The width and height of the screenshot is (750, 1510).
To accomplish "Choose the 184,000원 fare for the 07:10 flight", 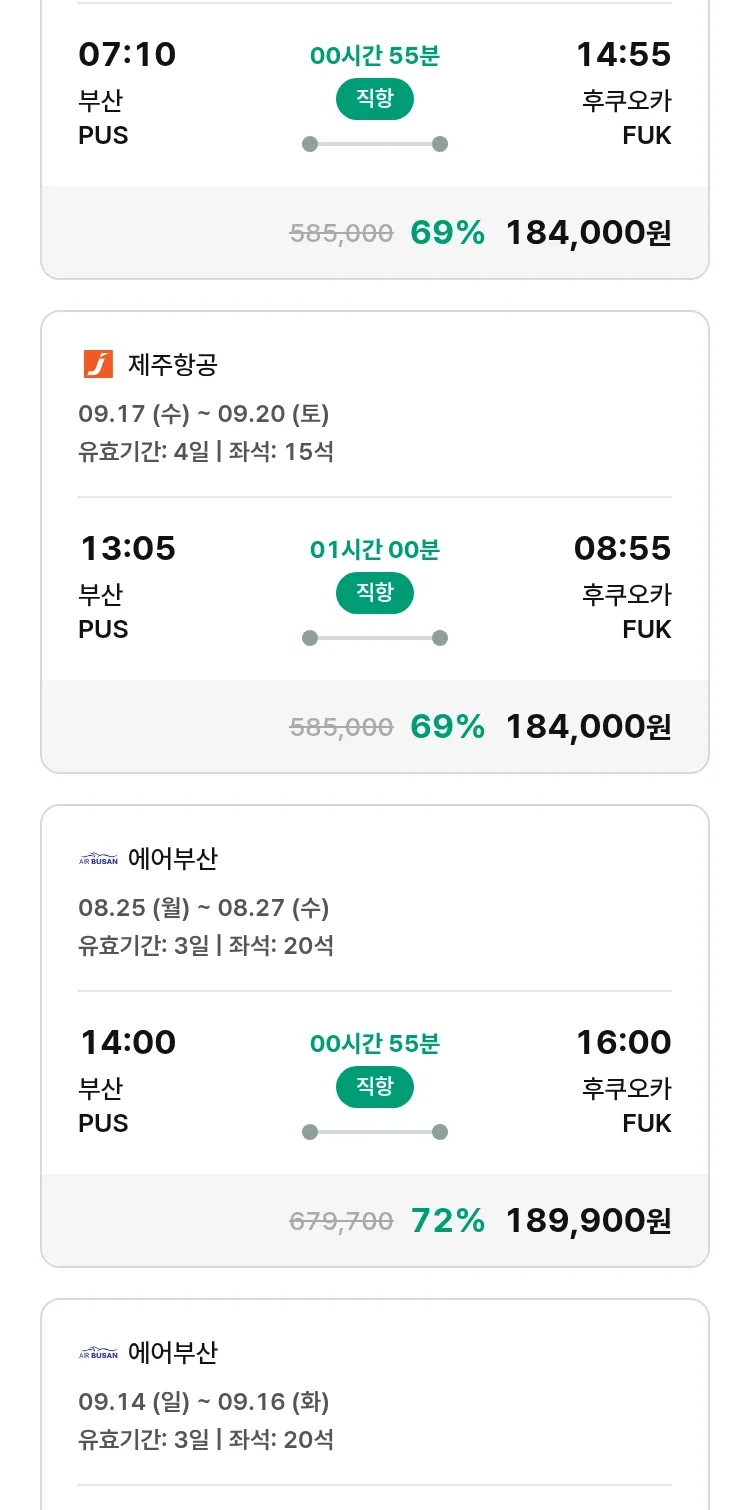I will point(588,232).
